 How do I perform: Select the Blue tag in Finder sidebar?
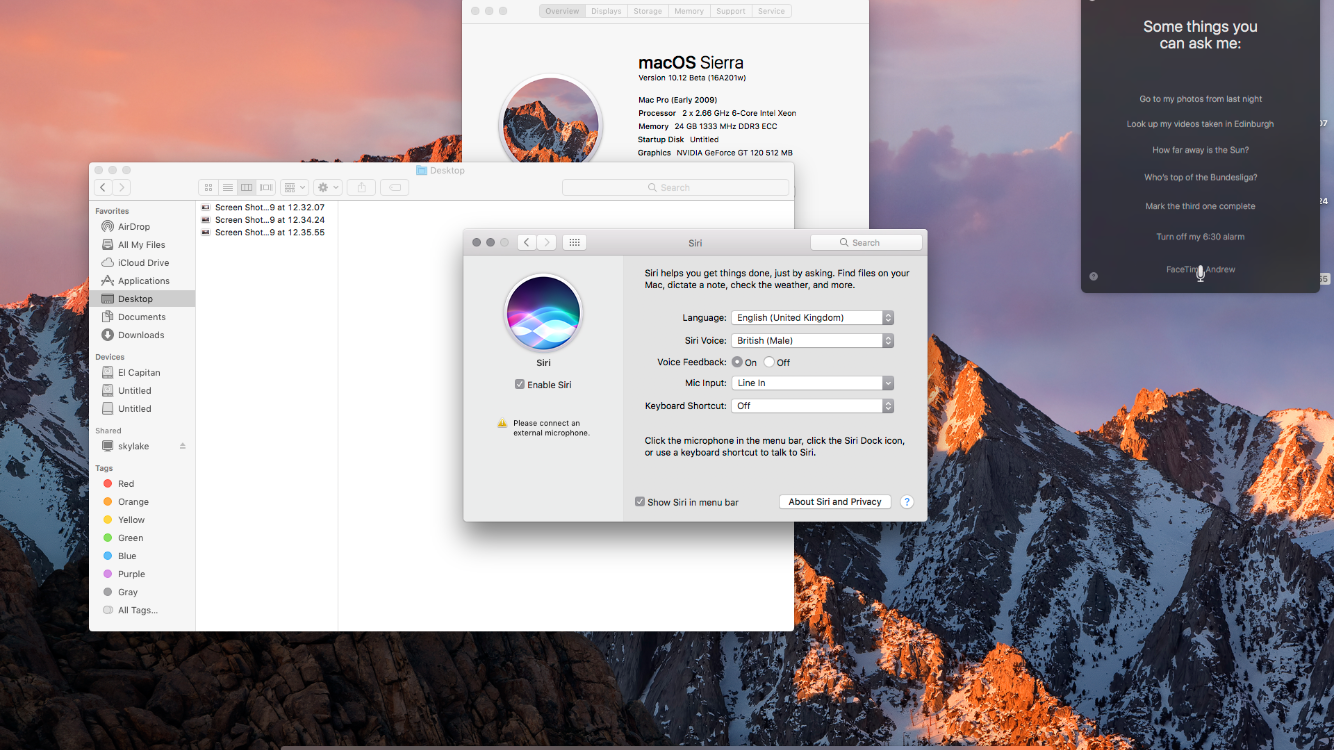142,556
